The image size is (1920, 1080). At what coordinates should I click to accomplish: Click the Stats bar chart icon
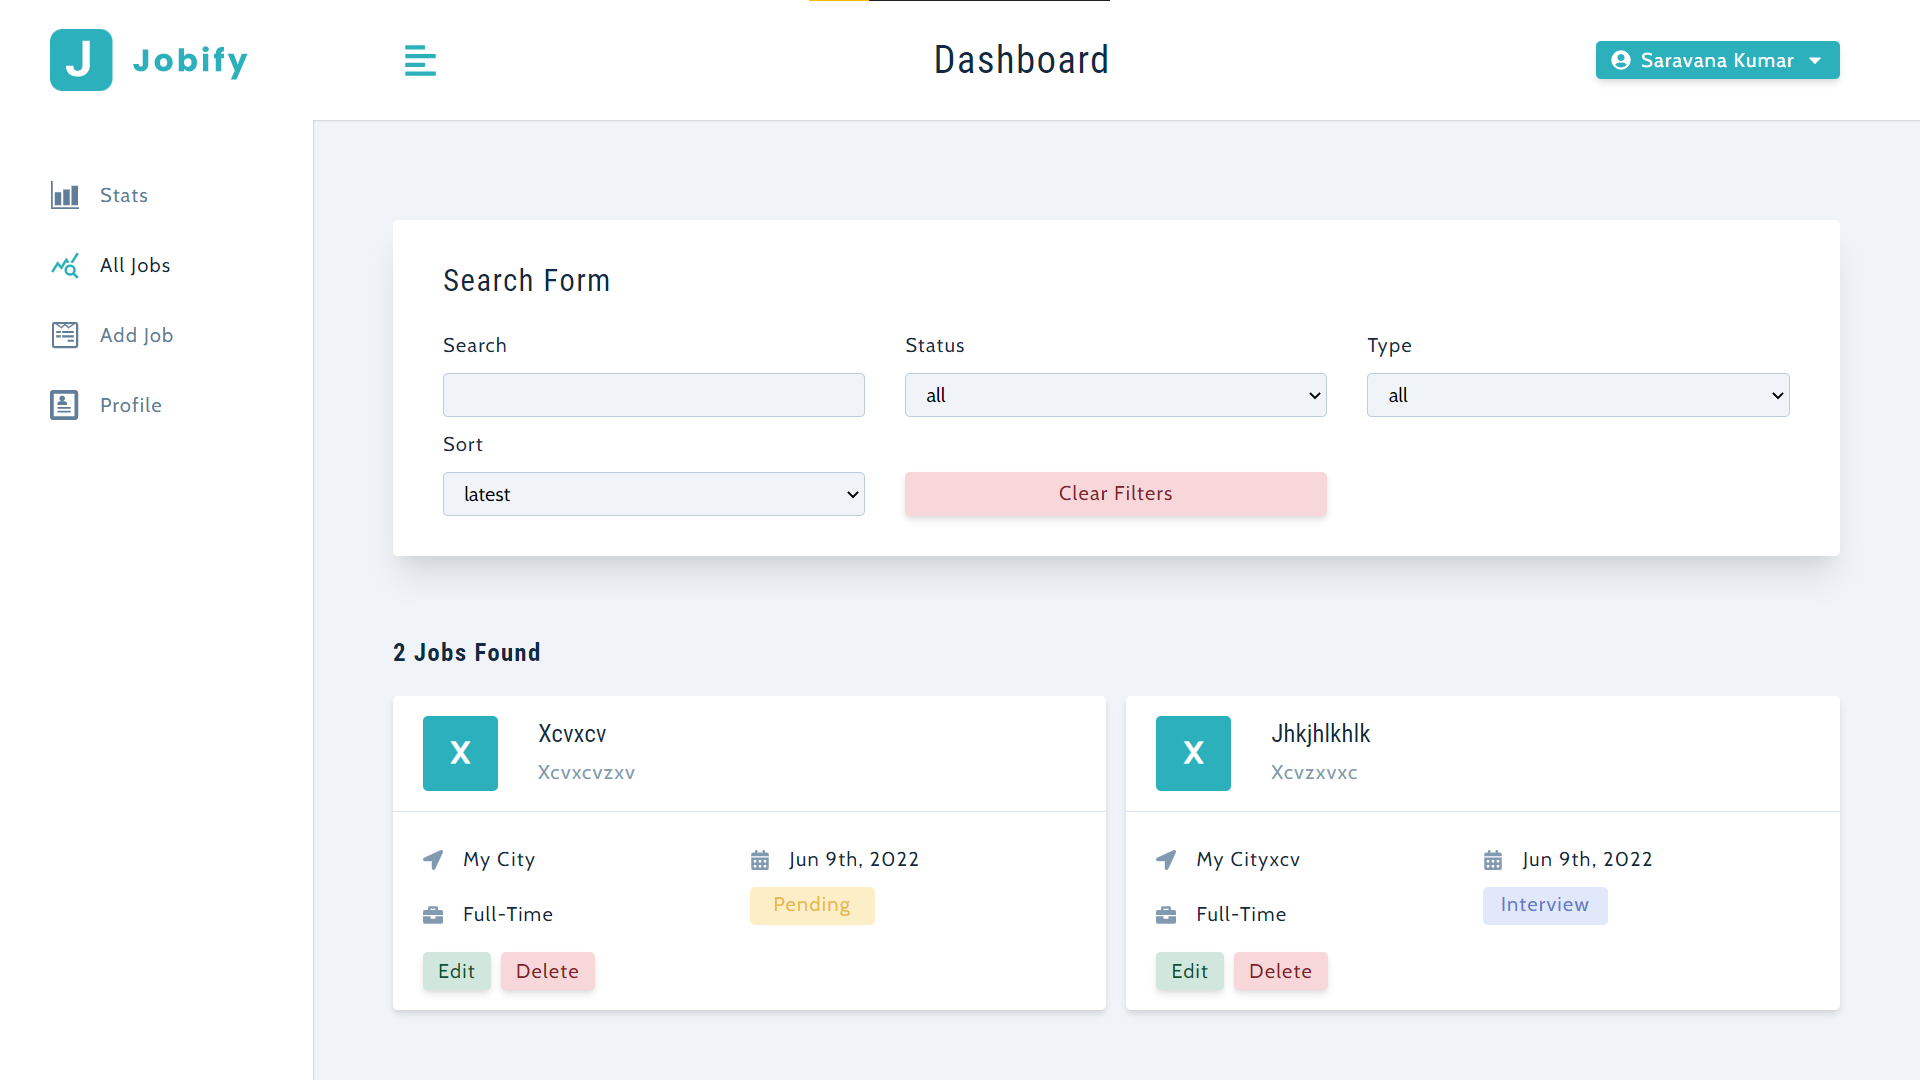coord(64,195)
